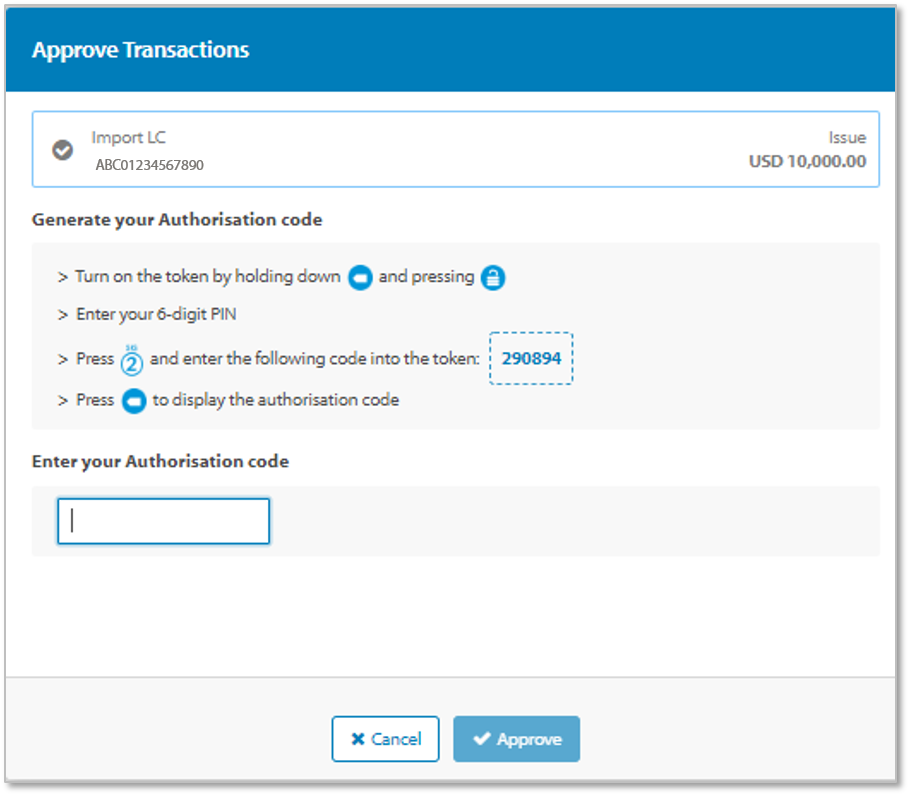This screenshot has width=910, height=796.
Task: Click the reference number ABC01234567890
Action: tap(149, 165)
